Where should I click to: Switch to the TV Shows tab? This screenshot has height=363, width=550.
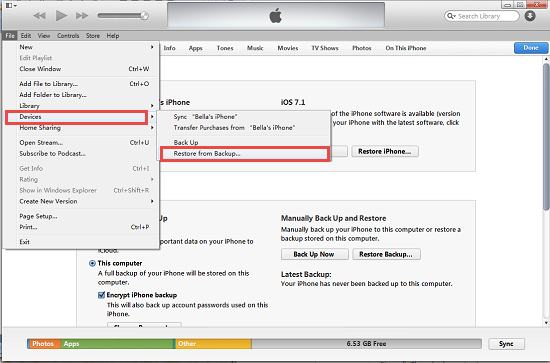coord(325,48)
